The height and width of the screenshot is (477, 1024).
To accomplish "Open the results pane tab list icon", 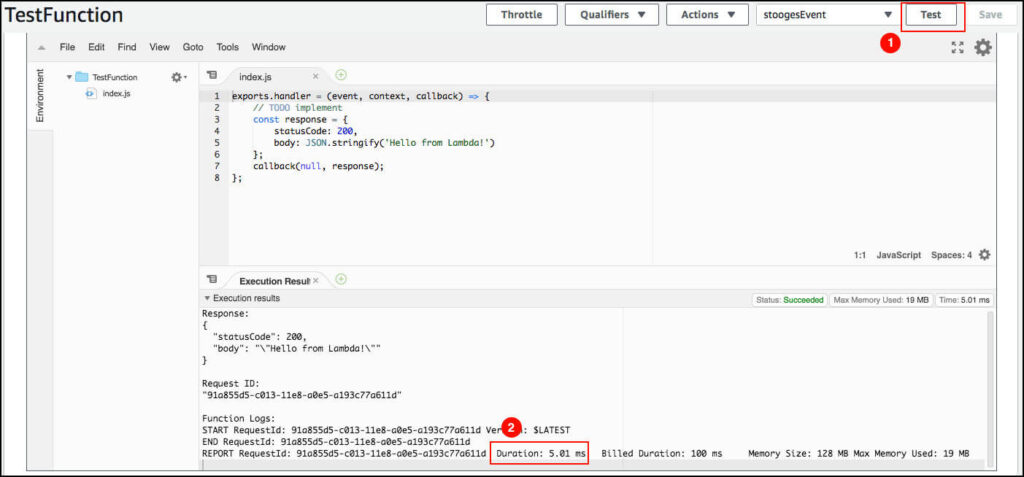I will pyautogui.click(x=212, y=279).
